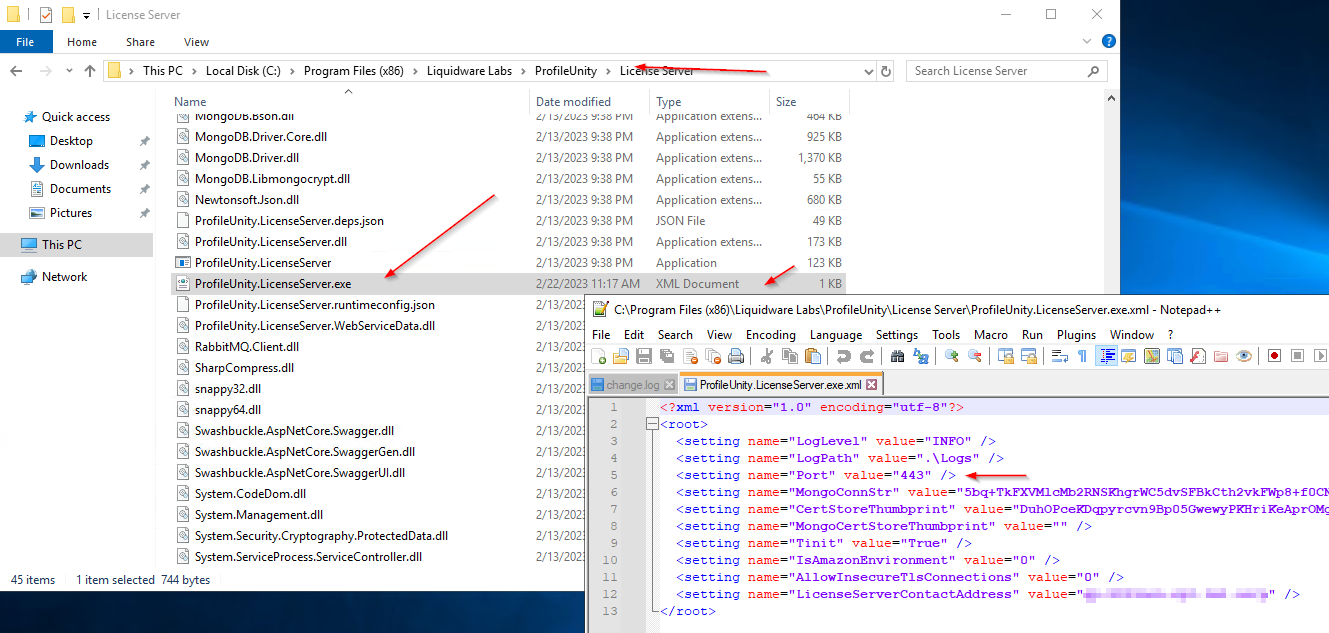This screenshot has height=633, width=1329.
Task: Open the recent locations dropdown arrow
Action: click(69, 71)
